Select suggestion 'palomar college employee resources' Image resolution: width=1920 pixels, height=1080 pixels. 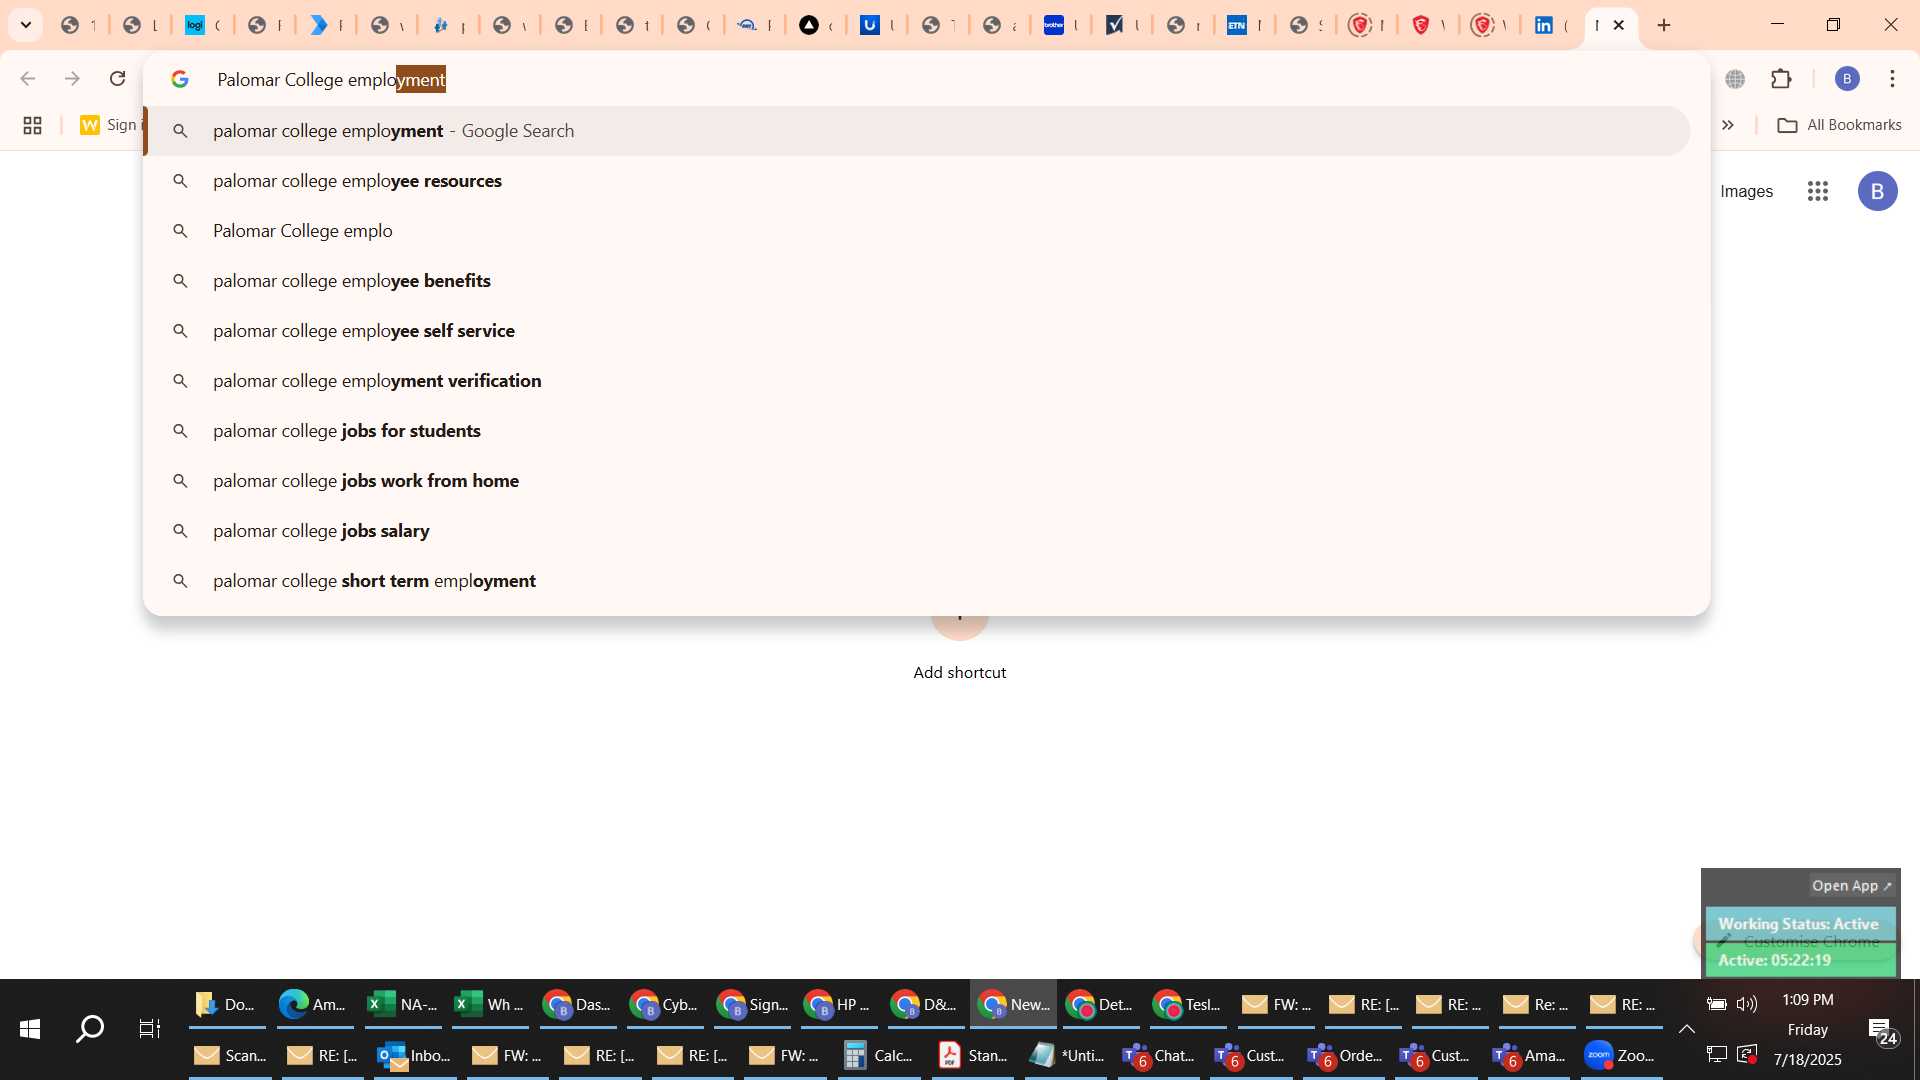919,181
